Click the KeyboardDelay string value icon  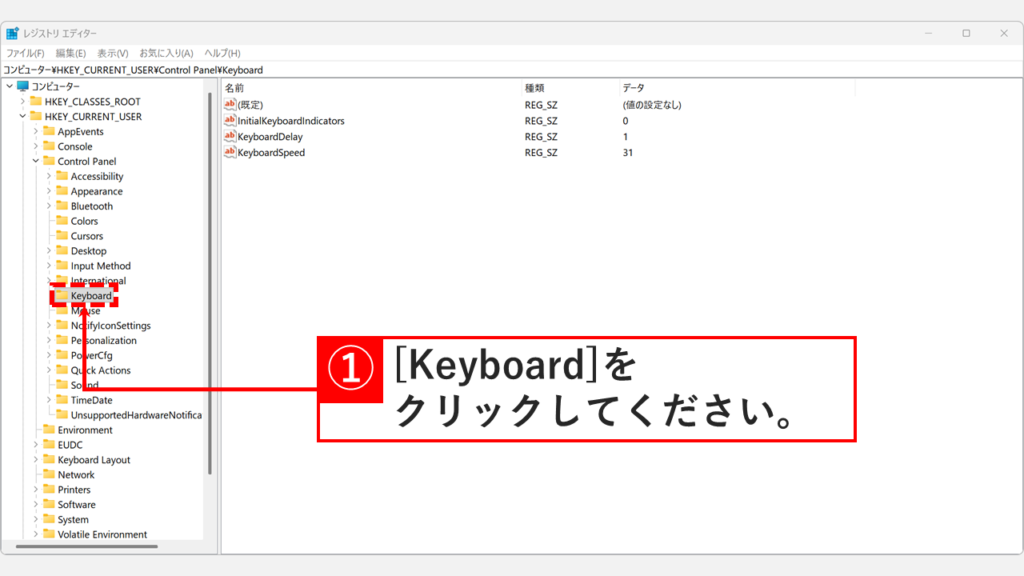pyautogui.click(x=232, y=137)
